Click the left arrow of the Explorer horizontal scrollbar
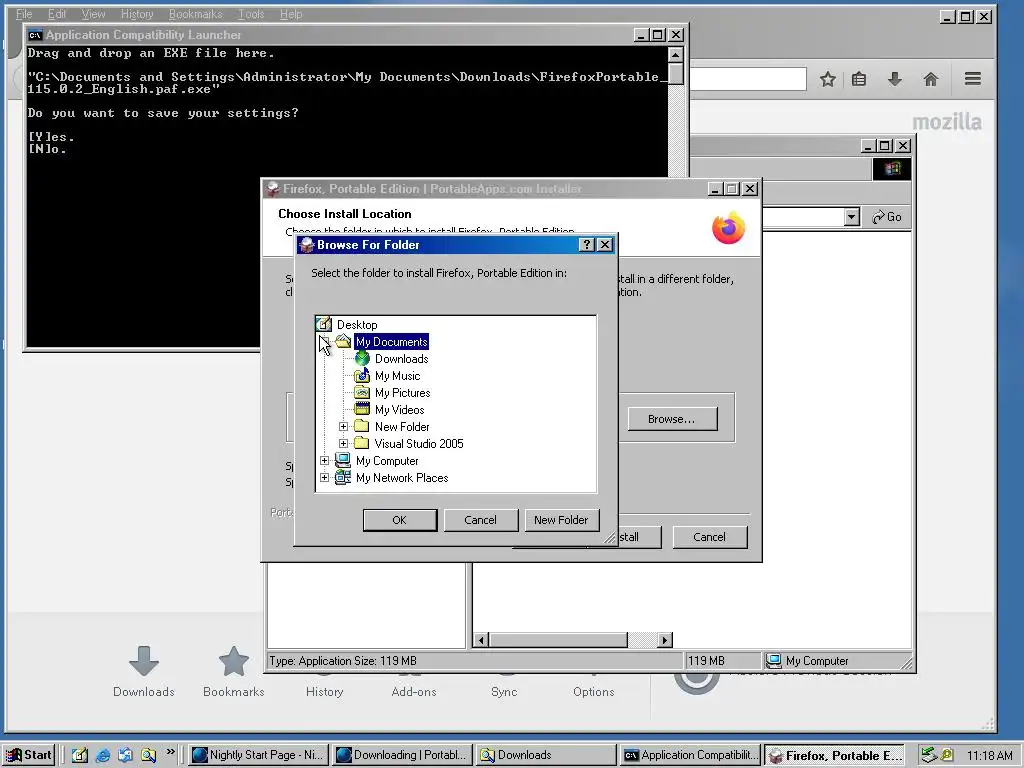Image resolution: width=1024 pixels, height=768 pixels. point(481,640)
